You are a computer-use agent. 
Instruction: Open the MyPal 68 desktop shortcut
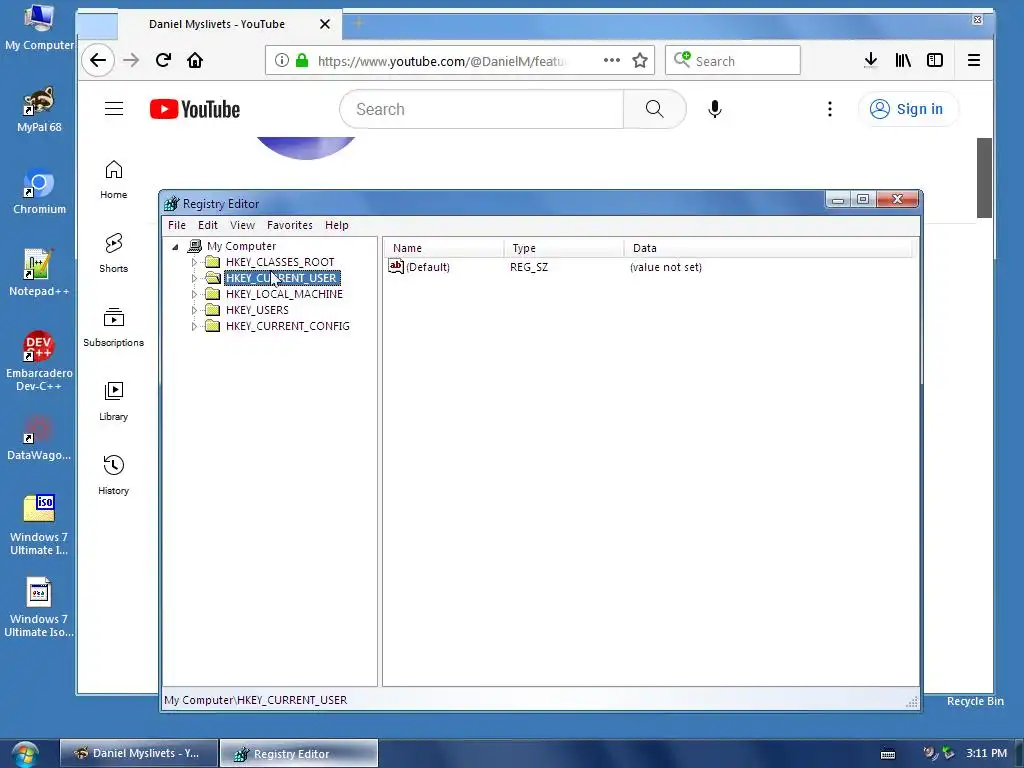pos(39,109)
